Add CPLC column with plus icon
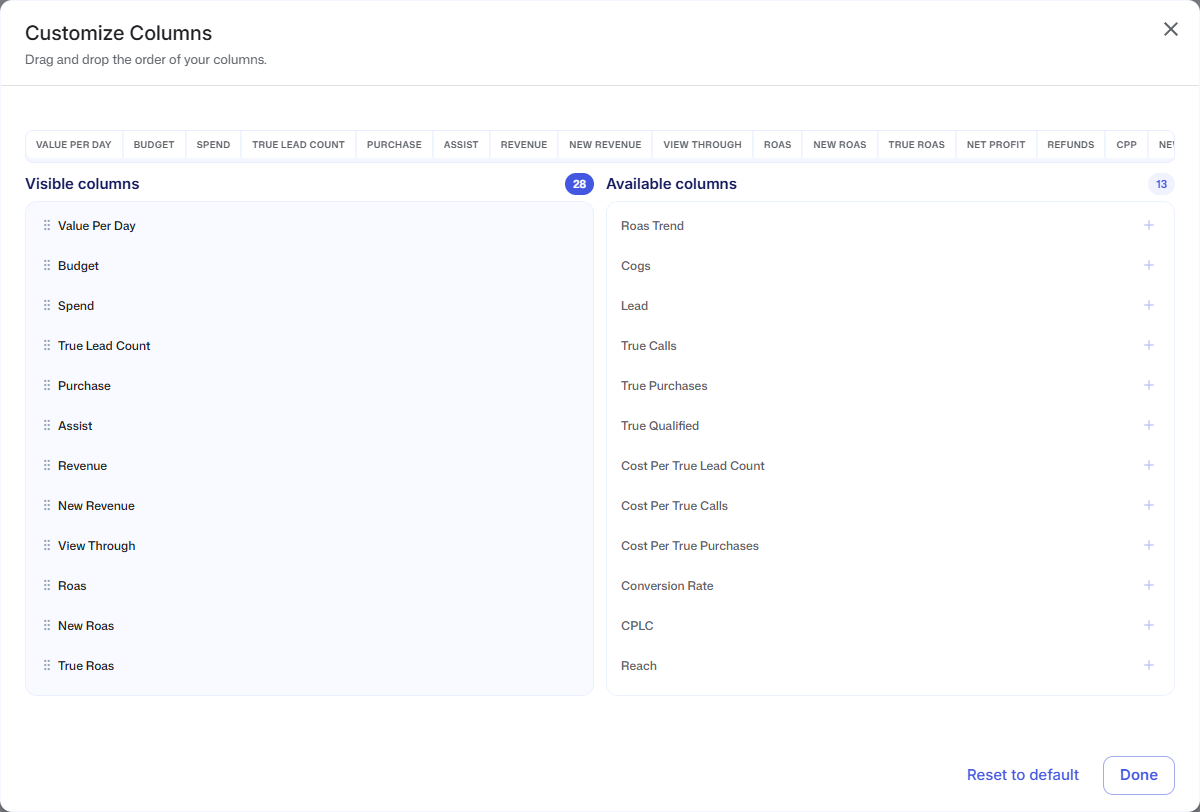The image size is (1200, 812). point(1149,625)
